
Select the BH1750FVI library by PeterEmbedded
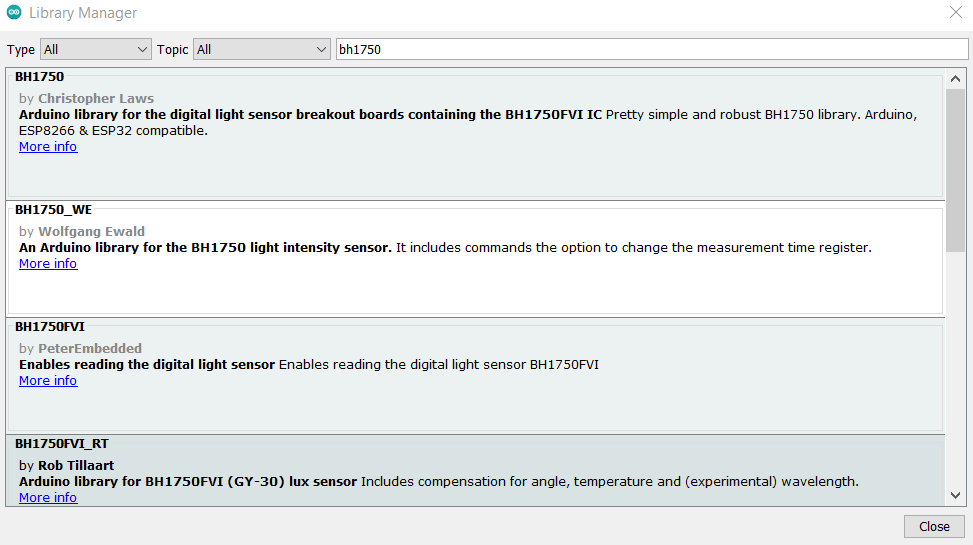click(x=475, y=376)
